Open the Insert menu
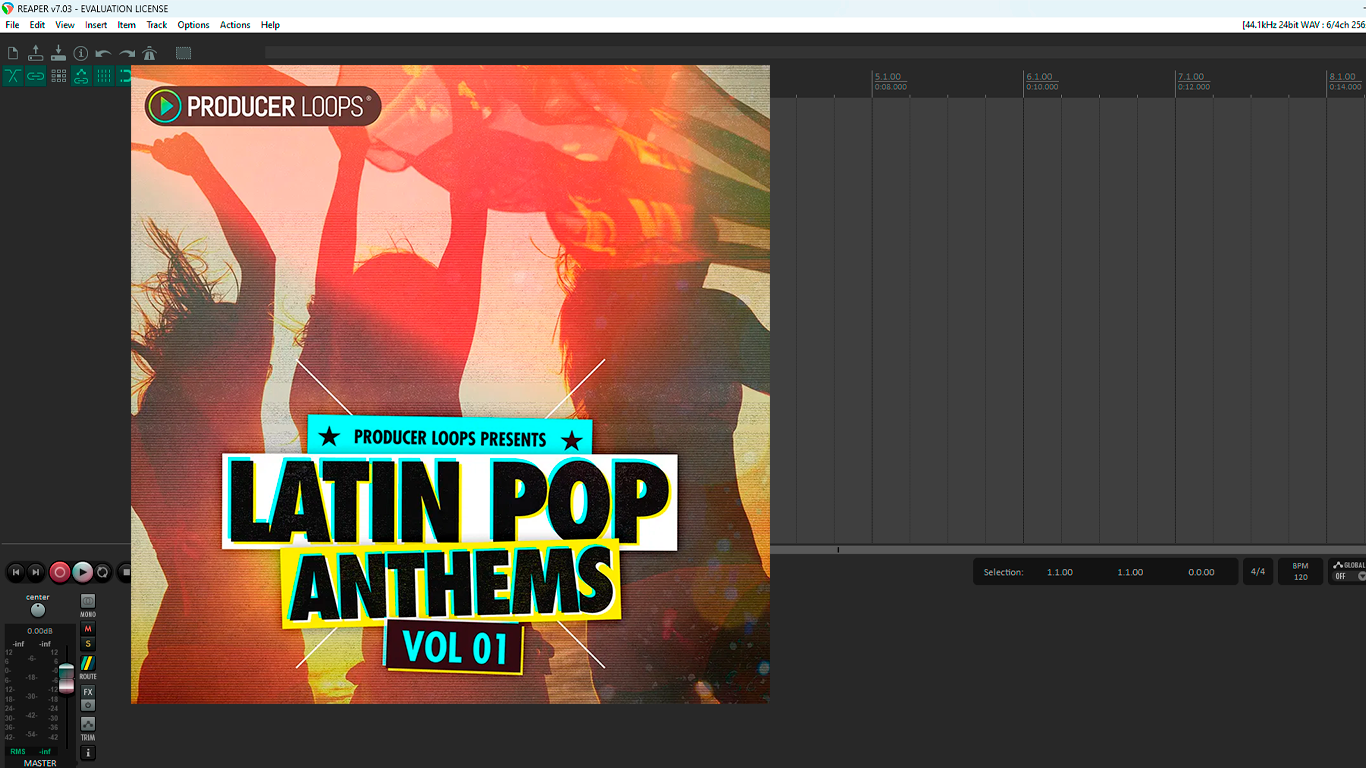This screenshot has width=1366, height=768. point(96,25)
